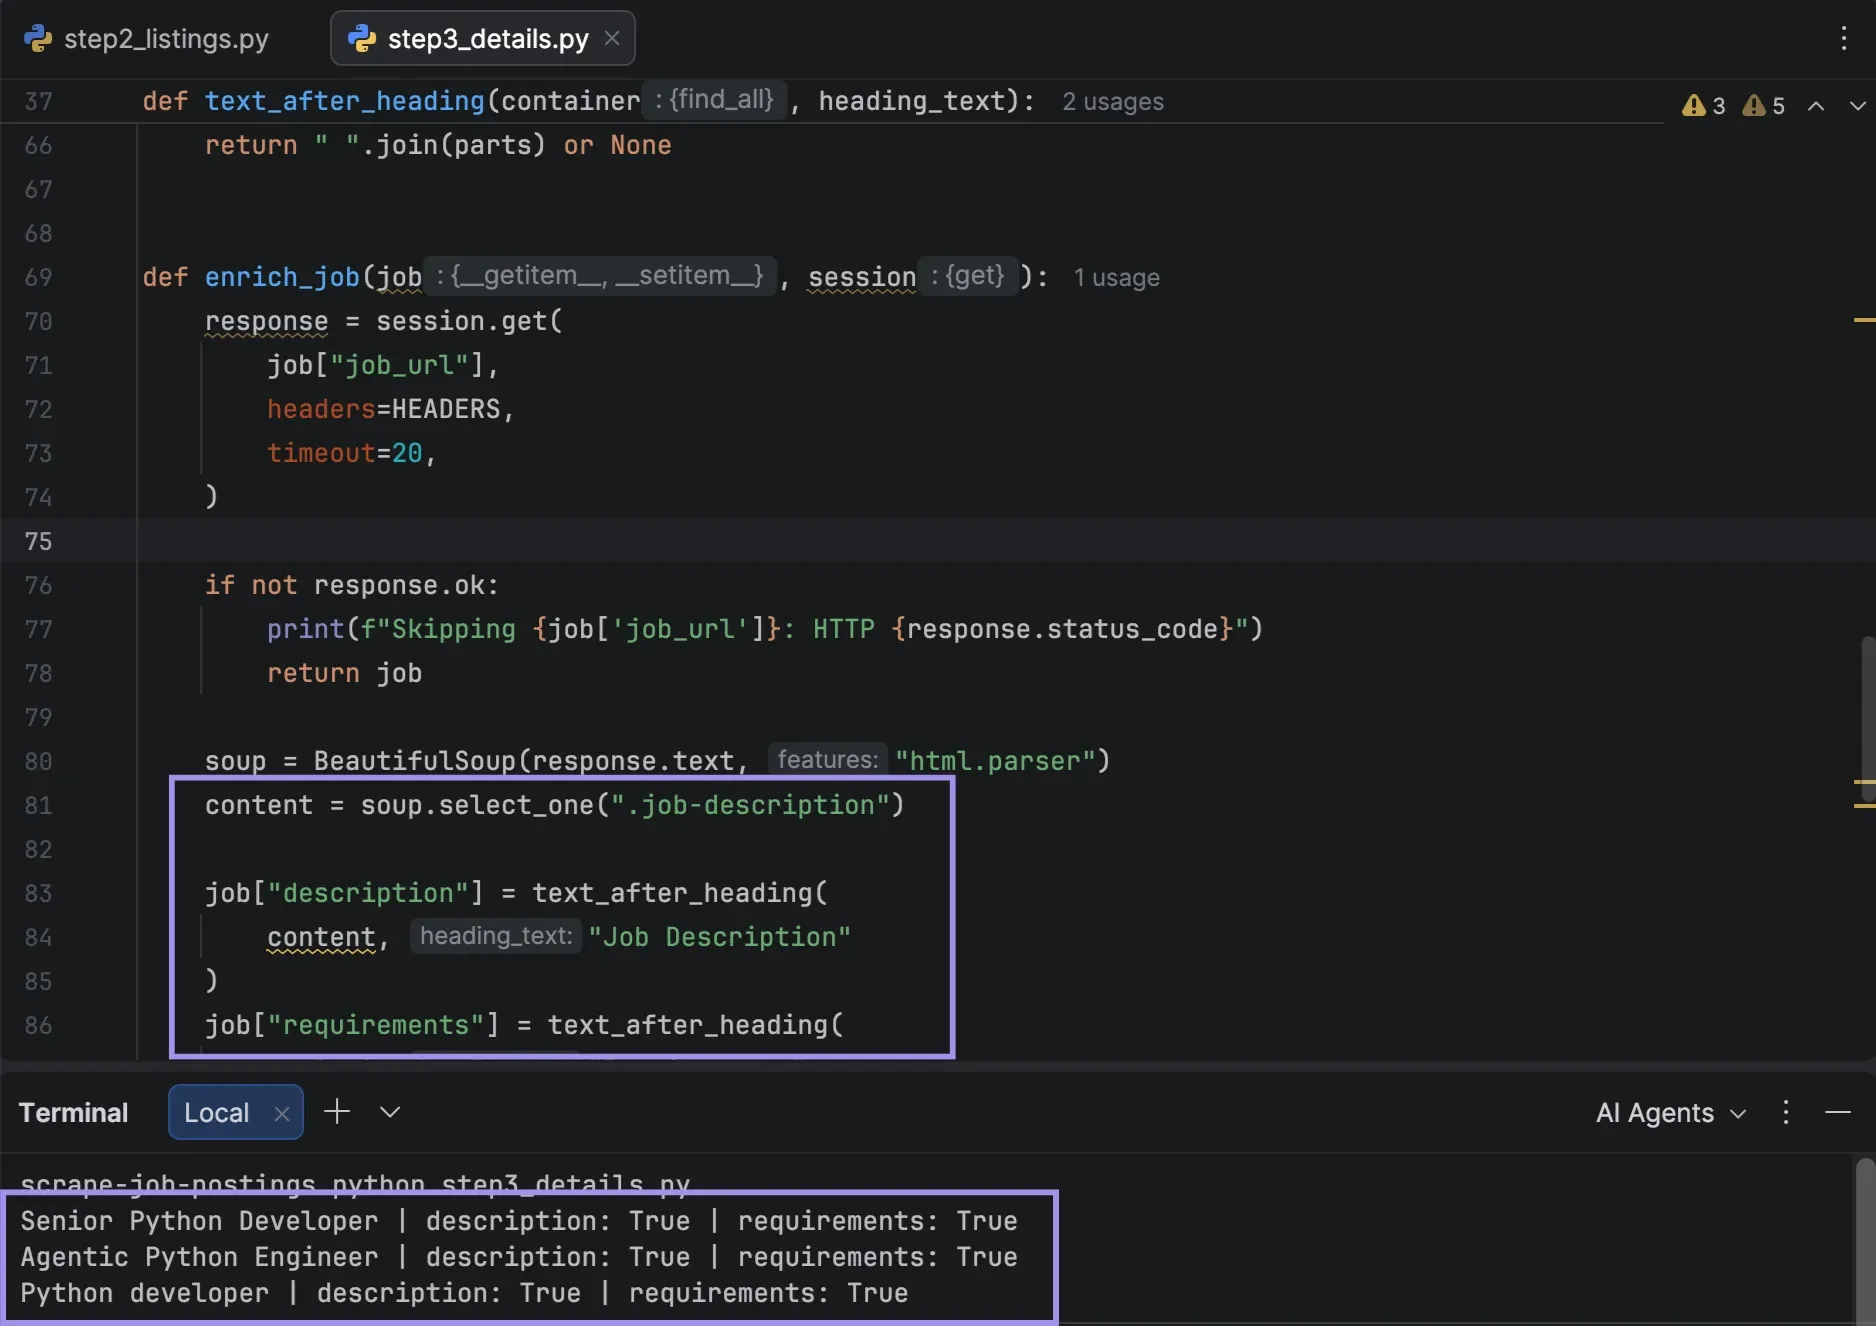Click line number 75 in gutter

[x=38, y=541]
